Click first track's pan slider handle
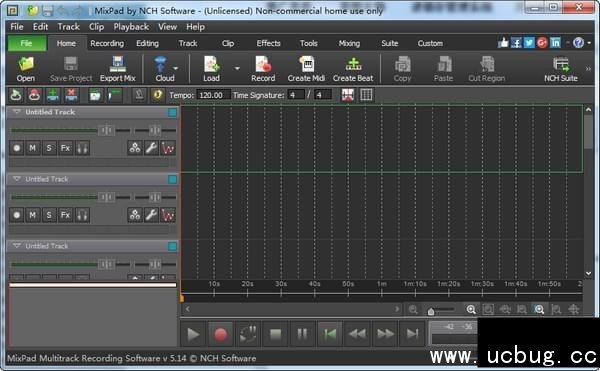Viewport: 600px width, 371px height. pyautogui.click(x=155, y=130)
